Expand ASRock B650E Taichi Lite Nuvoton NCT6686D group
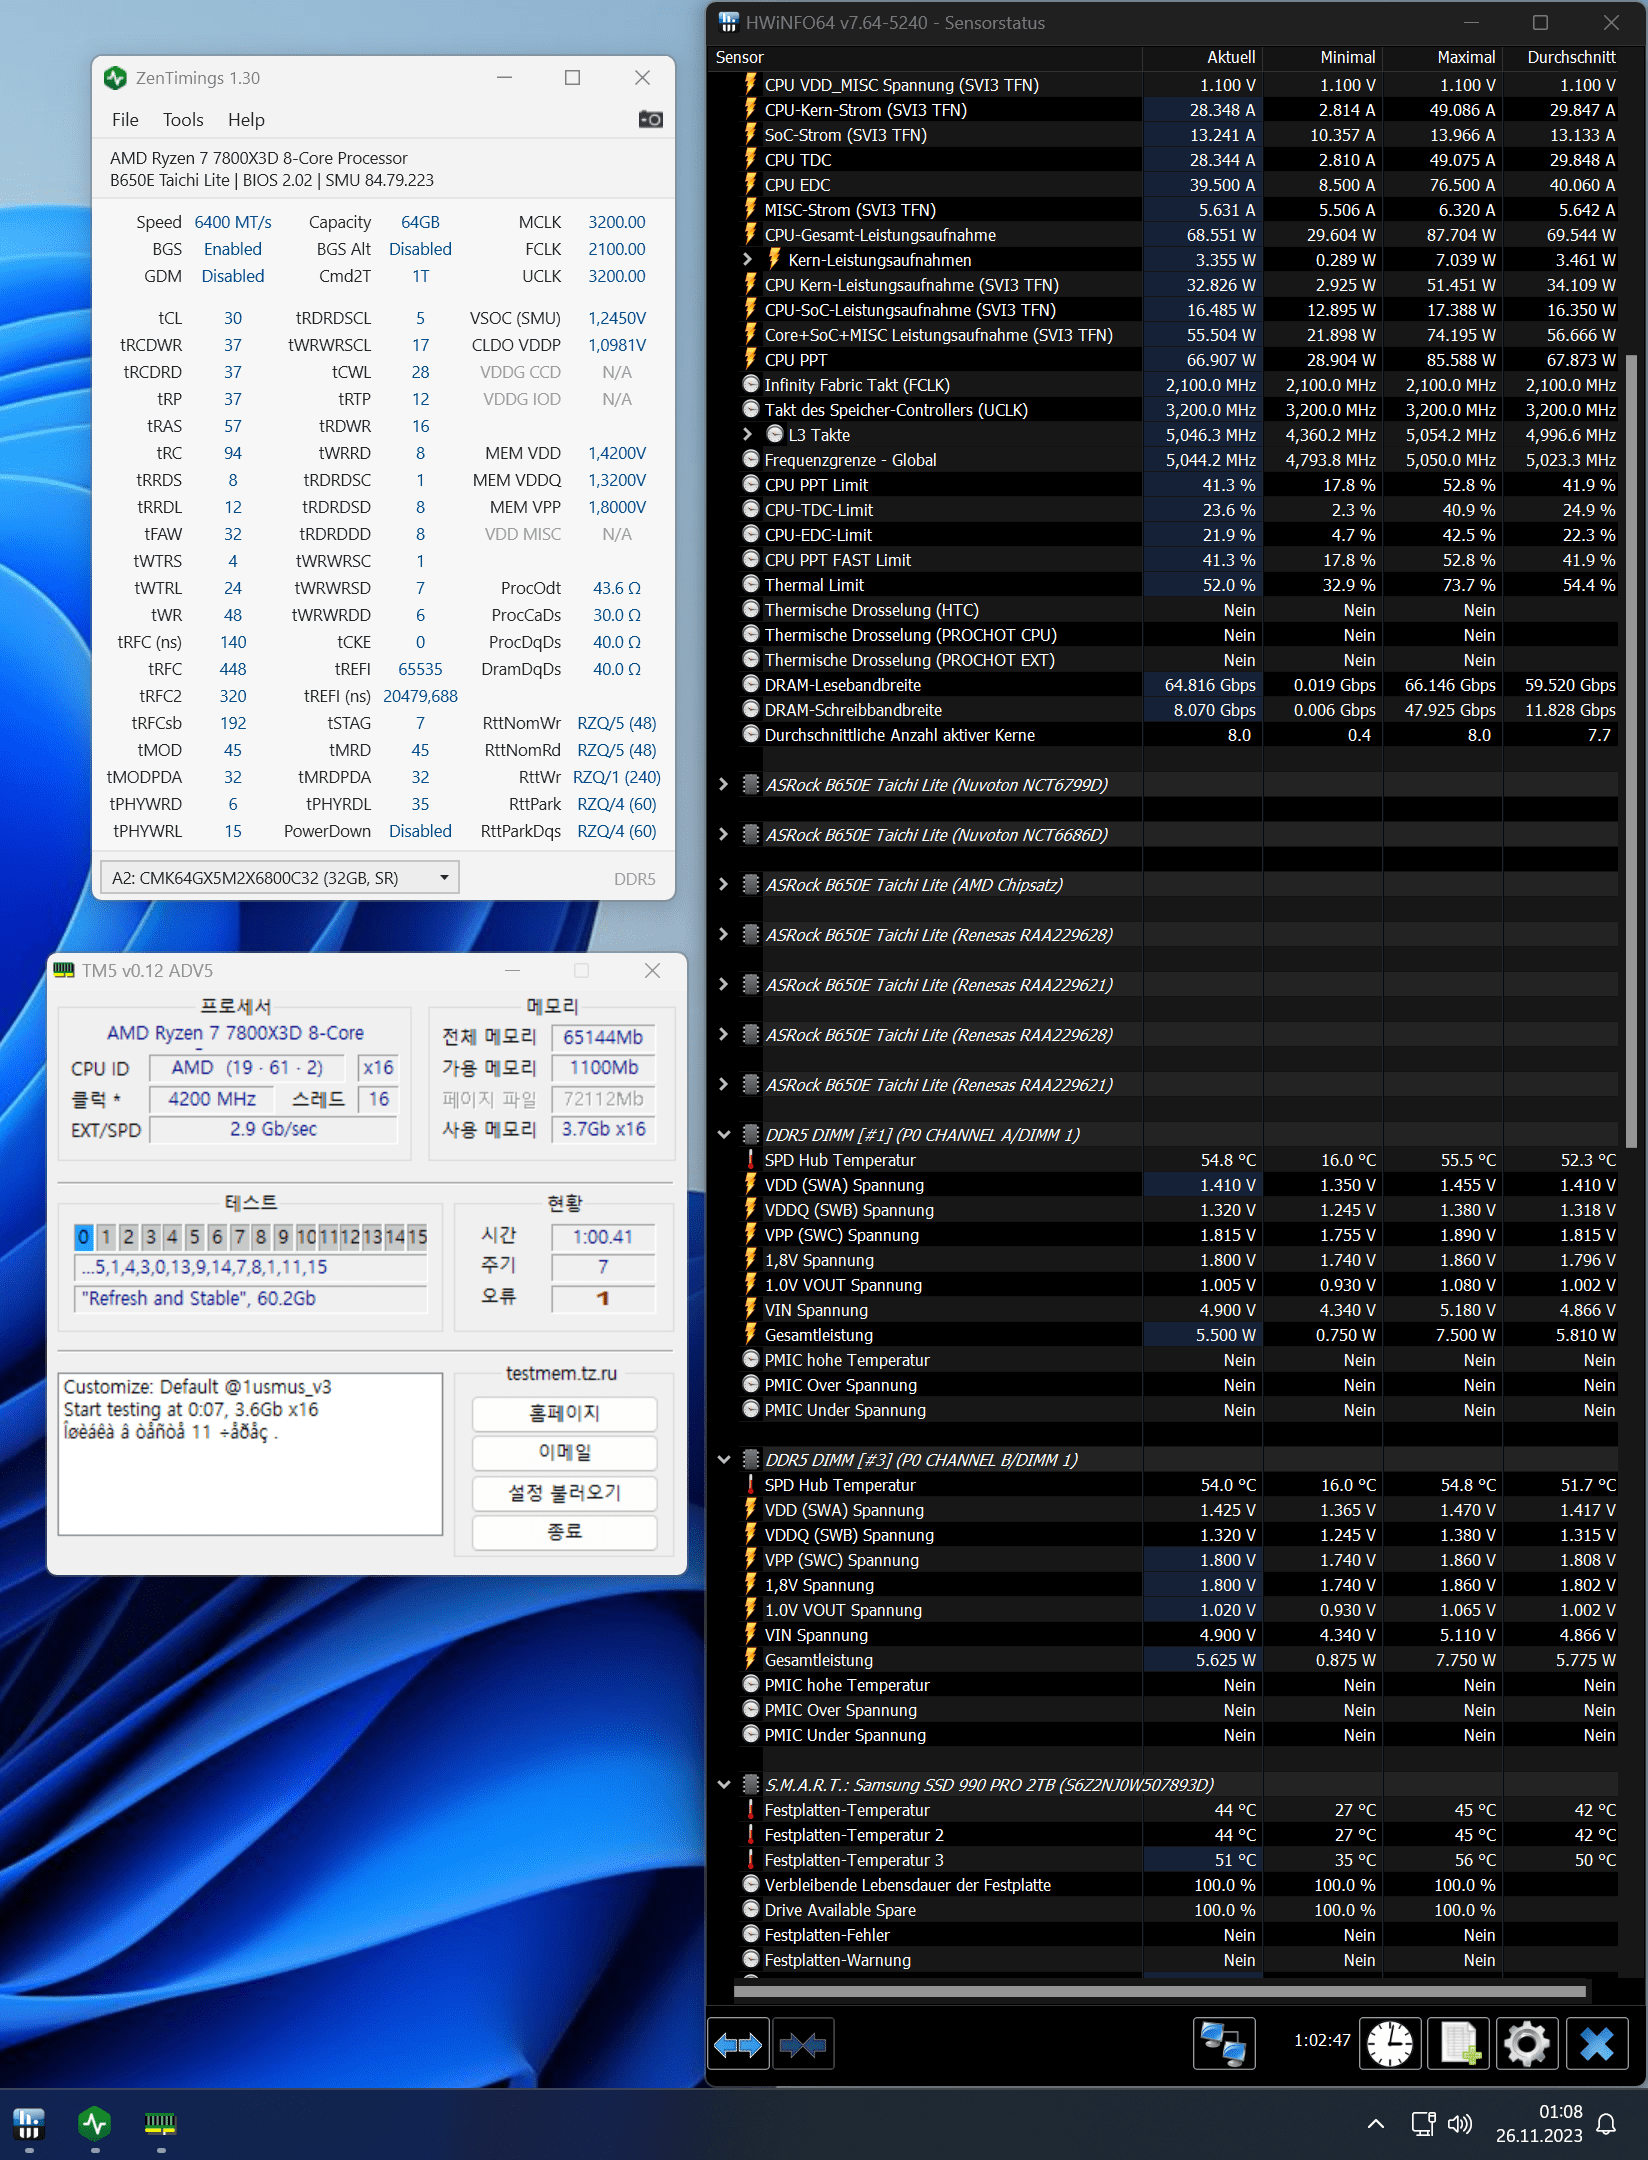This screenshot has width=1648, height=2160. pyautogui.click(x=724, y=835)
